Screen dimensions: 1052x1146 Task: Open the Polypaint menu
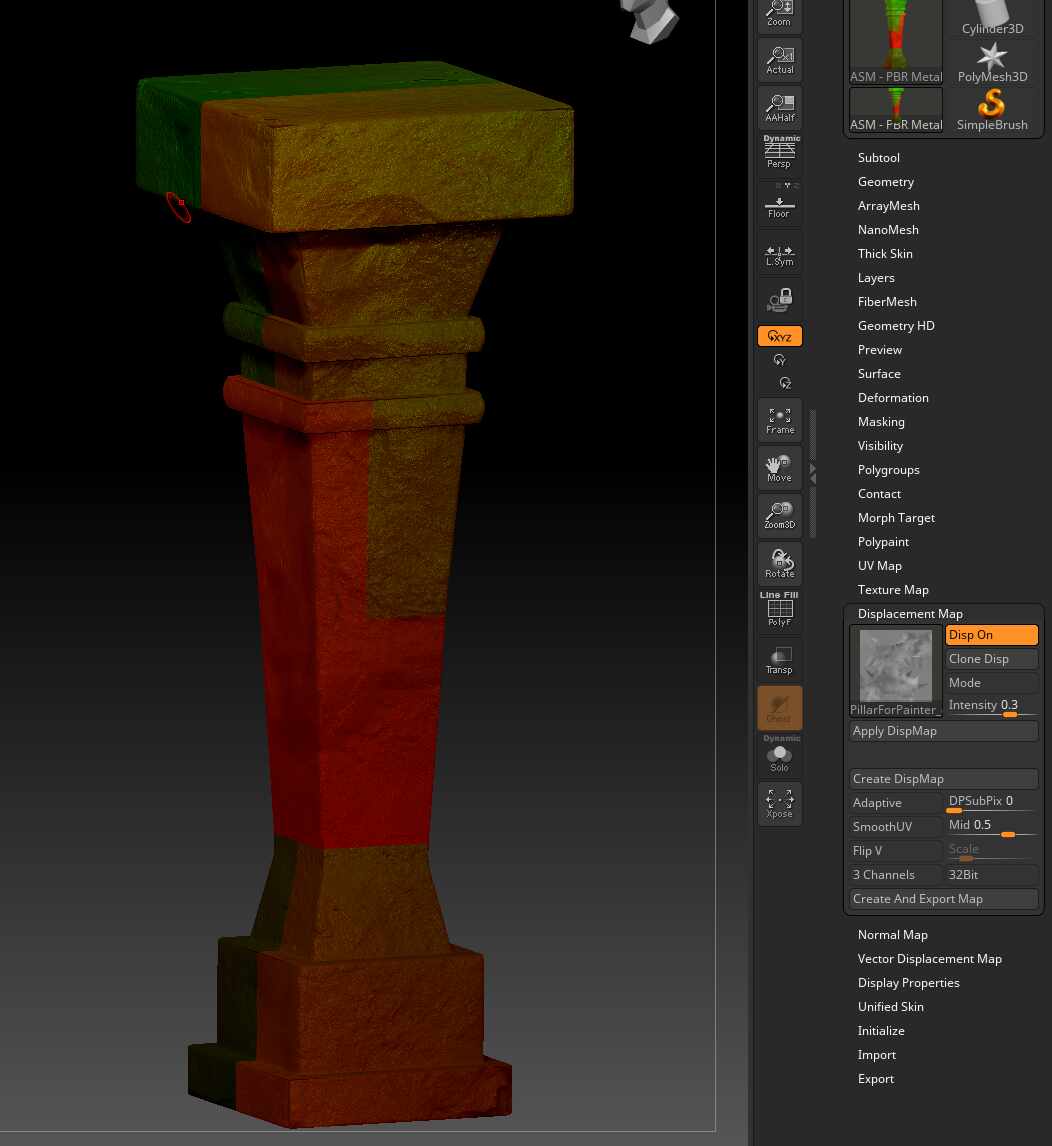883,542
